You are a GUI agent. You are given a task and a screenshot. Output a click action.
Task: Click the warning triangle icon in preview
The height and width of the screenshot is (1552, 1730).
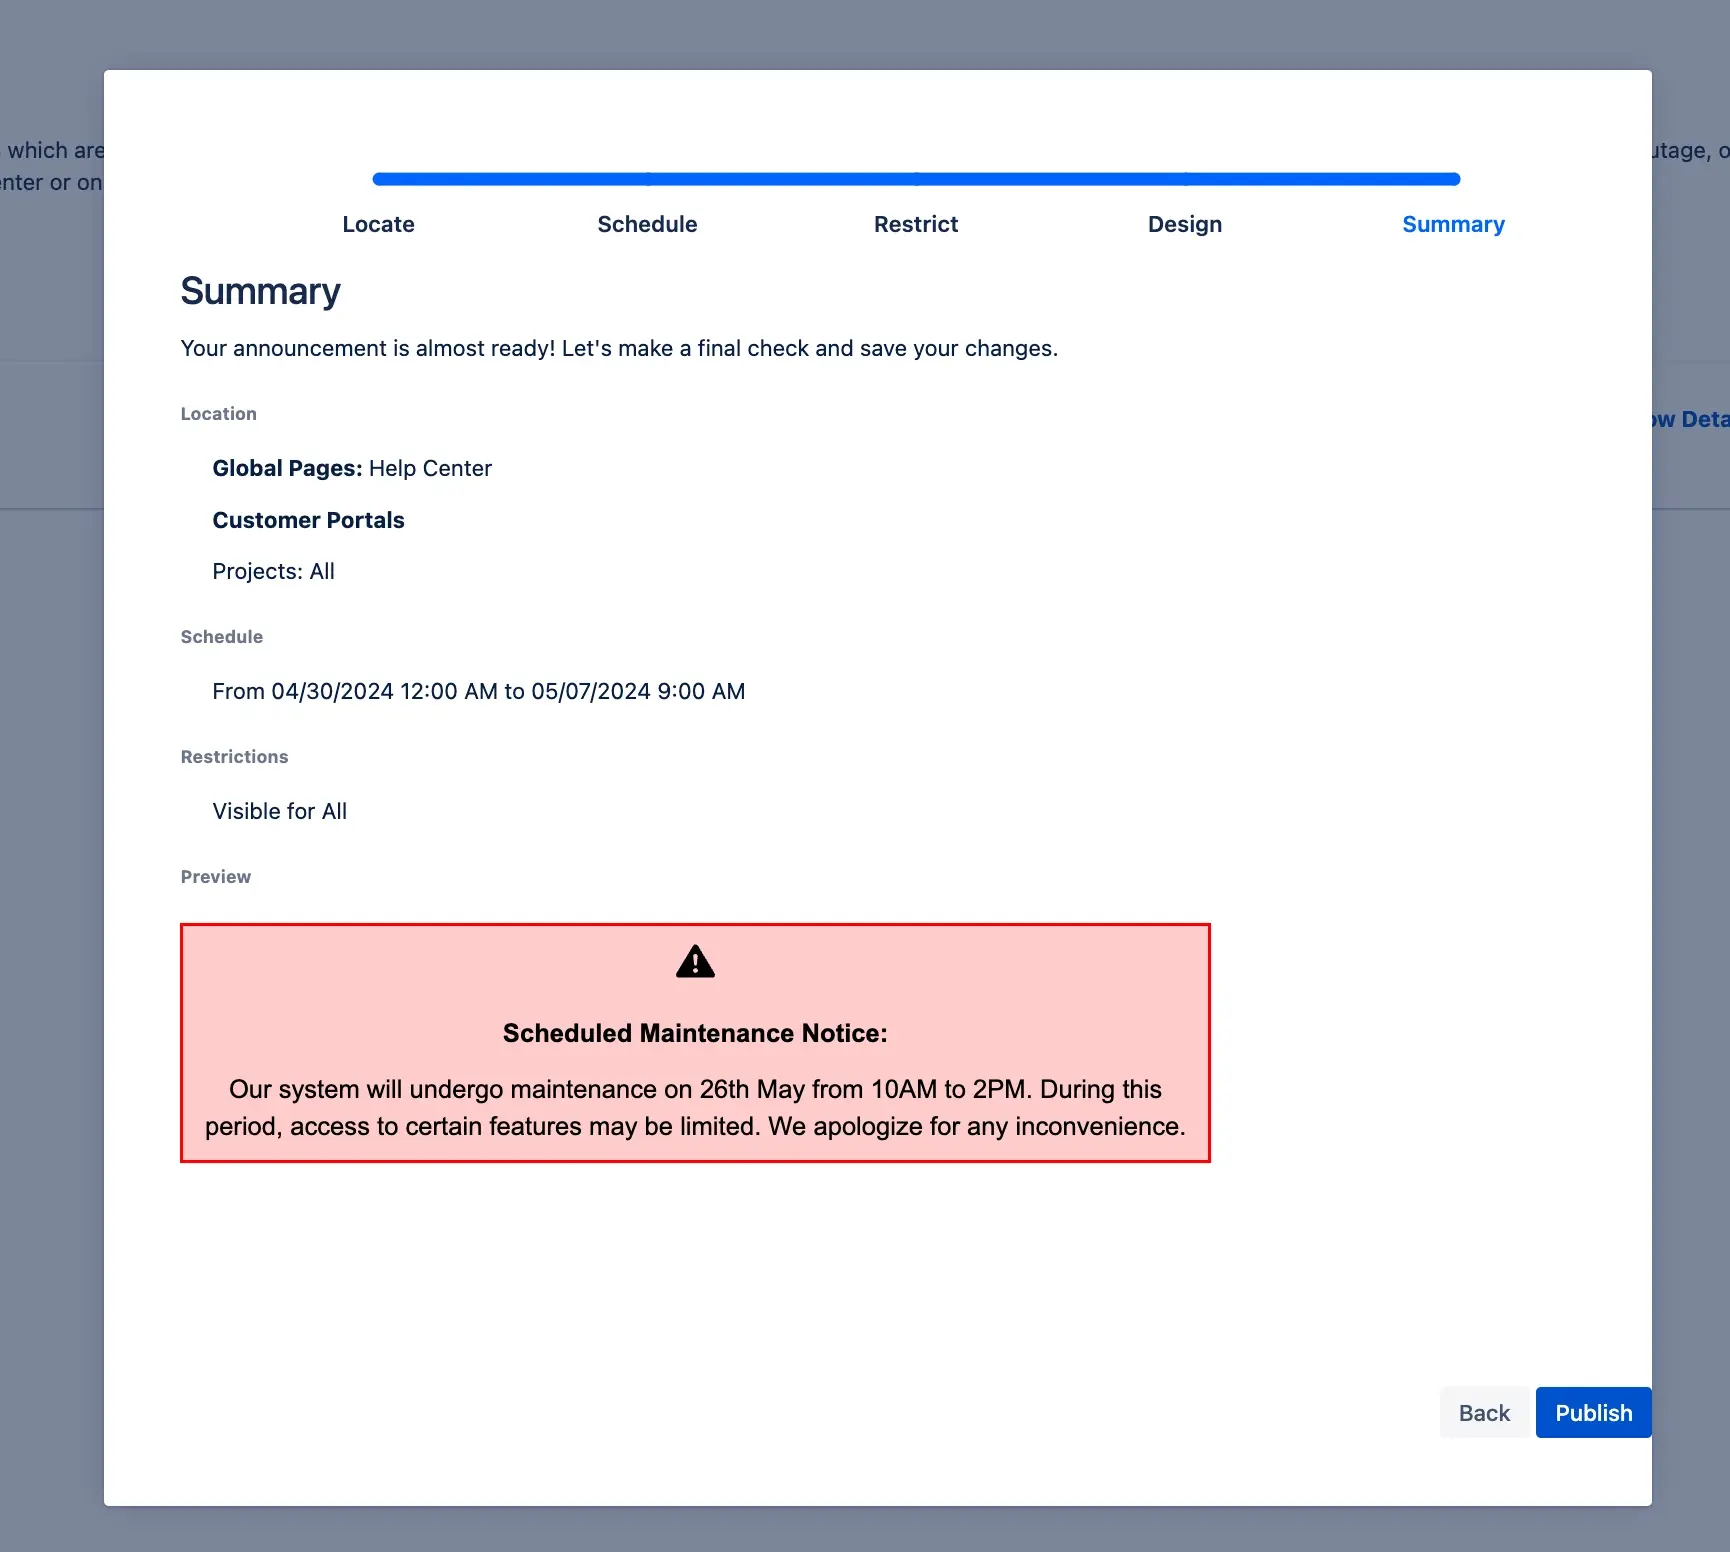[x=695, y=962]
